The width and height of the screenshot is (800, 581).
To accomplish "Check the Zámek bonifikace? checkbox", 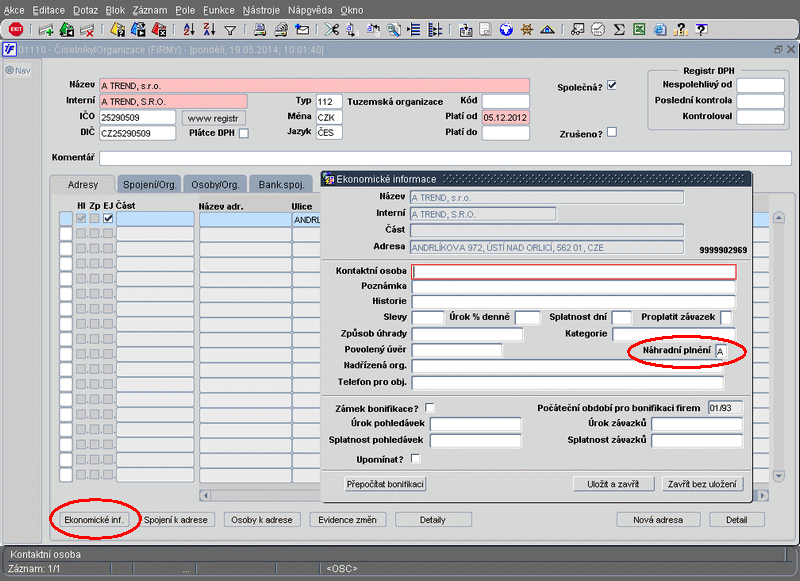I will [430, 408].
